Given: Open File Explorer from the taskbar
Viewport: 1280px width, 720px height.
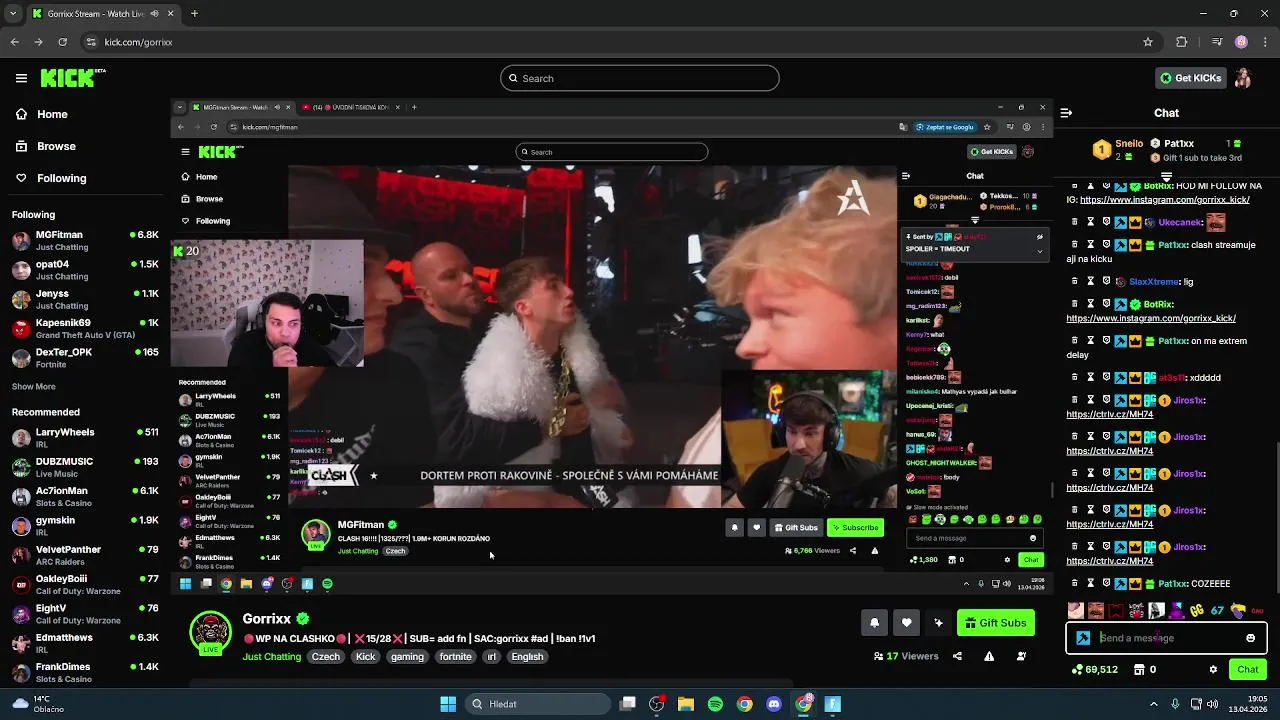Looking at the screenshot, I should click(686, 704).
